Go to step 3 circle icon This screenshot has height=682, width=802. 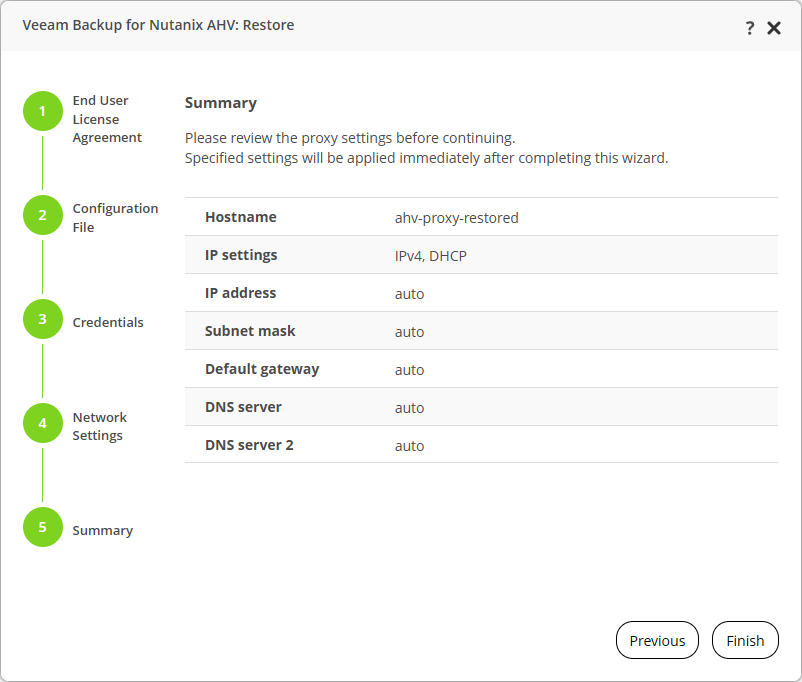click(x=43, y=319)
